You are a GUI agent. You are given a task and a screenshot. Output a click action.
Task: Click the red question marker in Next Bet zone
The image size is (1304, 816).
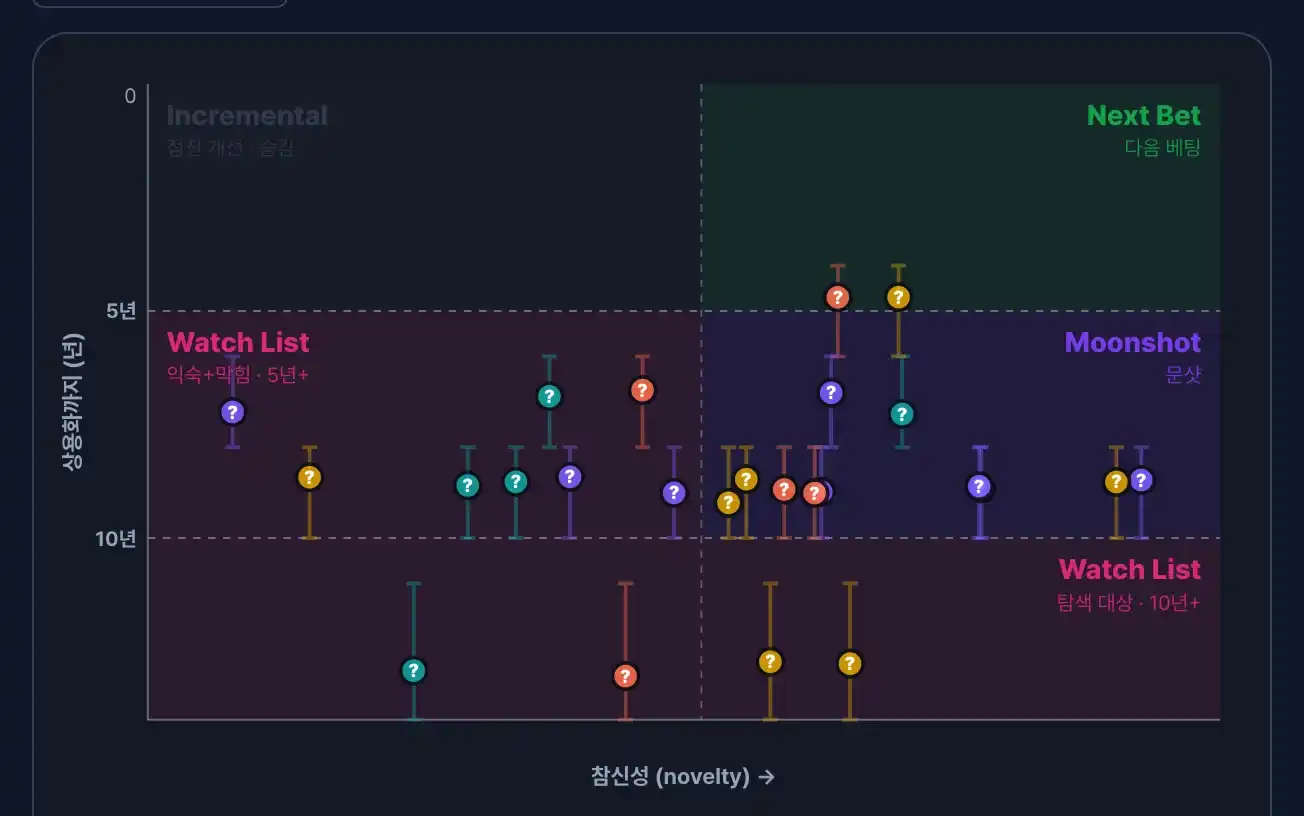click(x=838, y=297)
